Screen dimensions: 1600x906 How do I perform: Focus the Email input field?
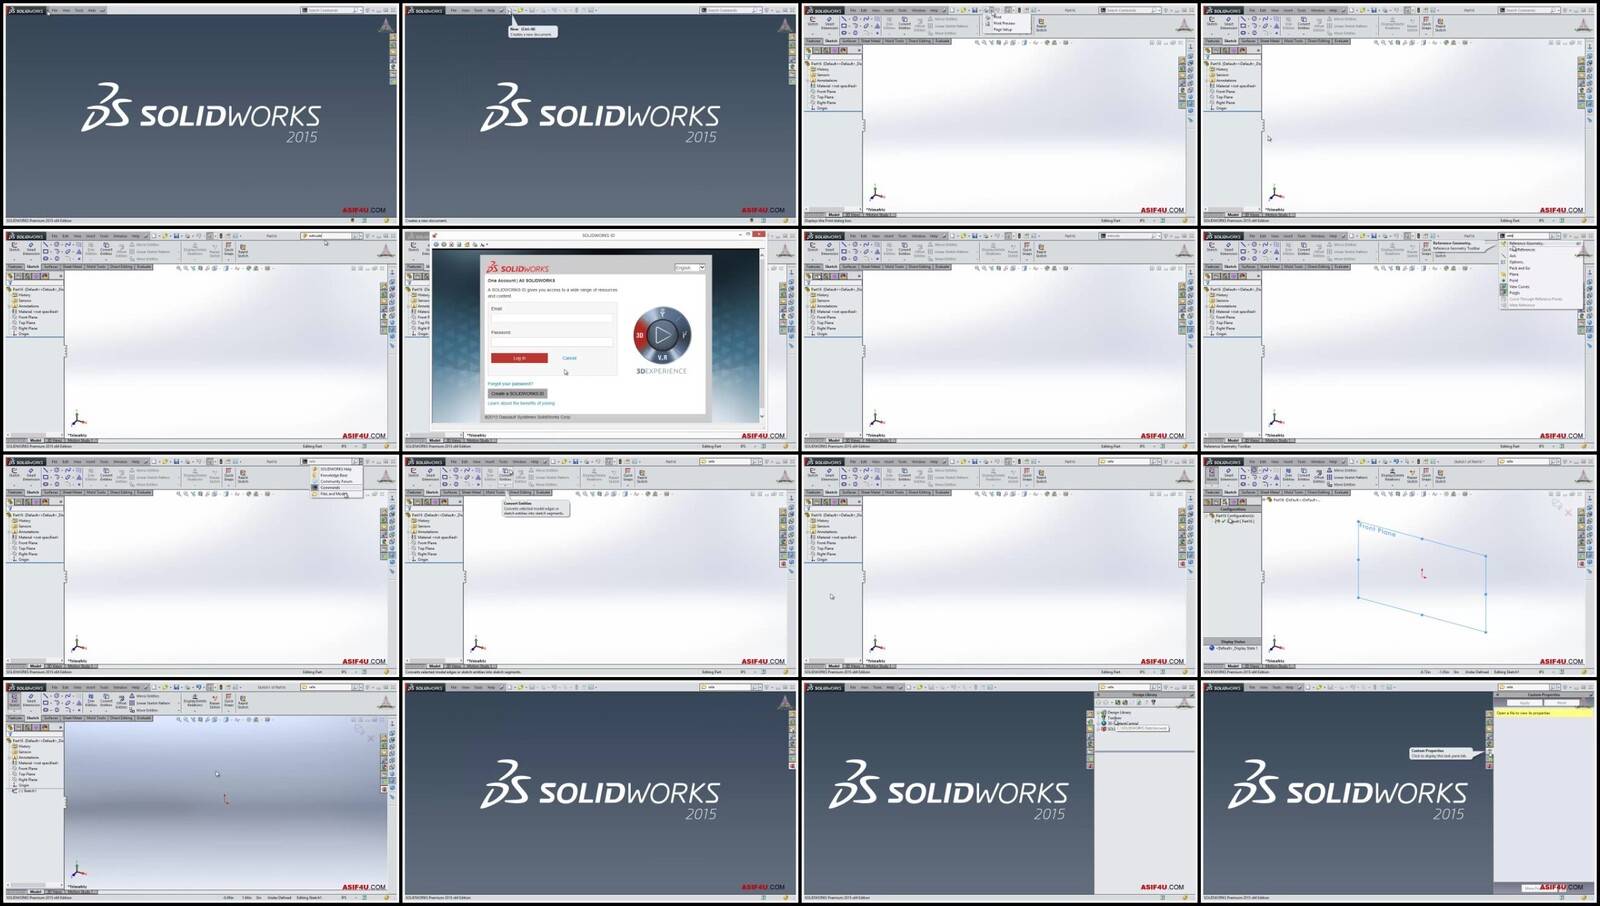point(552,318)
